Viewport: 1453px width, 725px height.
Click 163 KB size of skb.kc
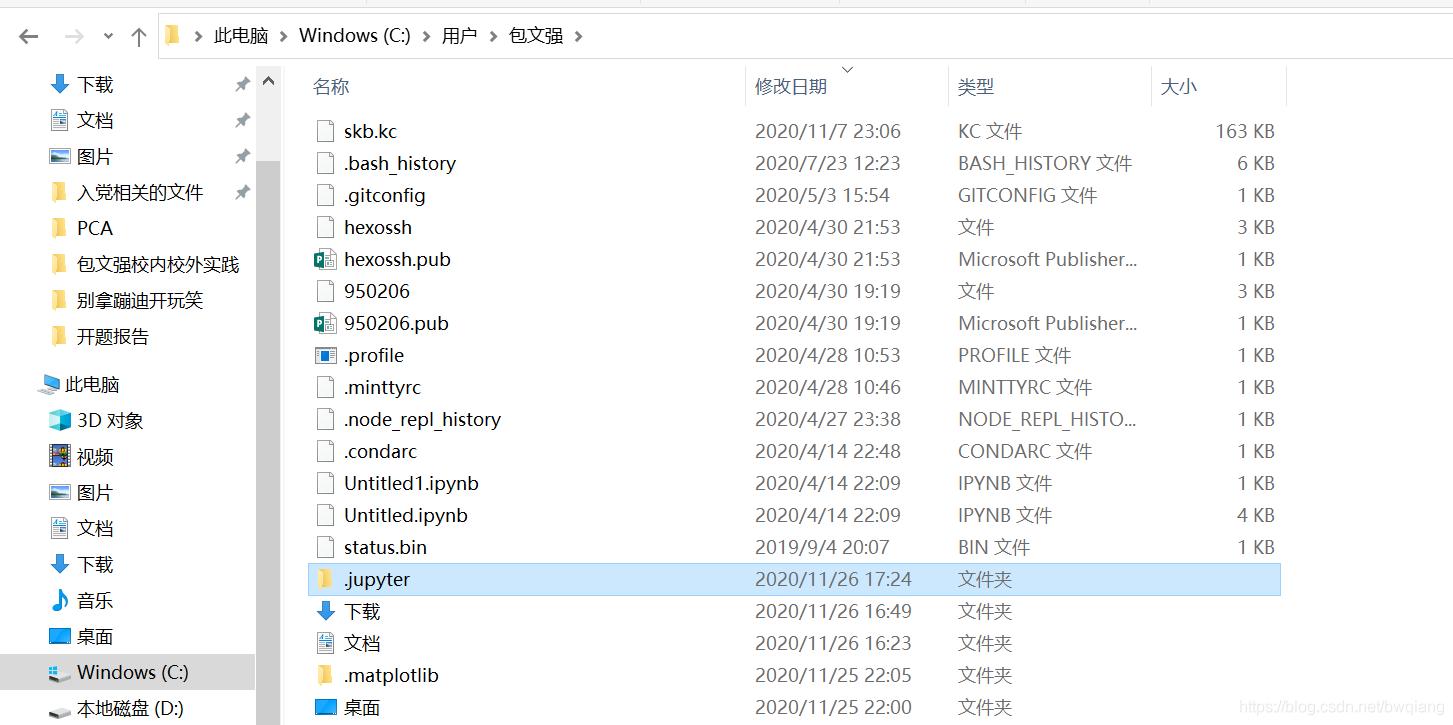point(1244,131)
